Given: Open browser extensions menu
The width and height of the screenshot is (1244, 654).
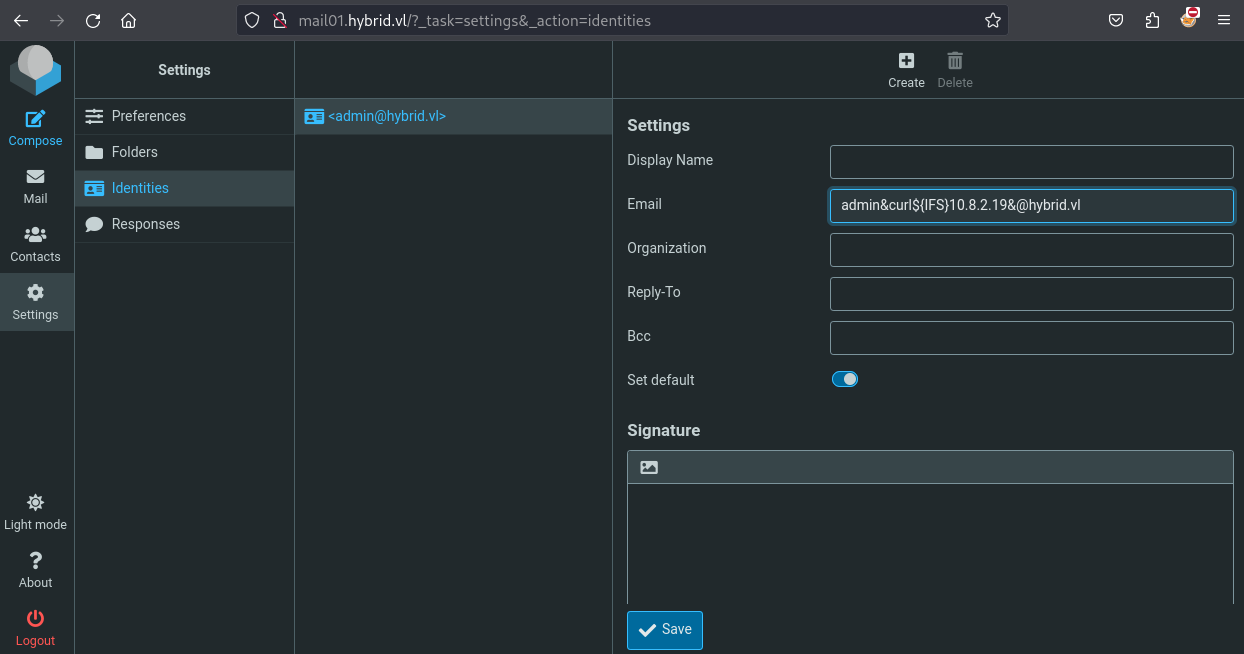Looking at the screenshot, I should 1153,20.
